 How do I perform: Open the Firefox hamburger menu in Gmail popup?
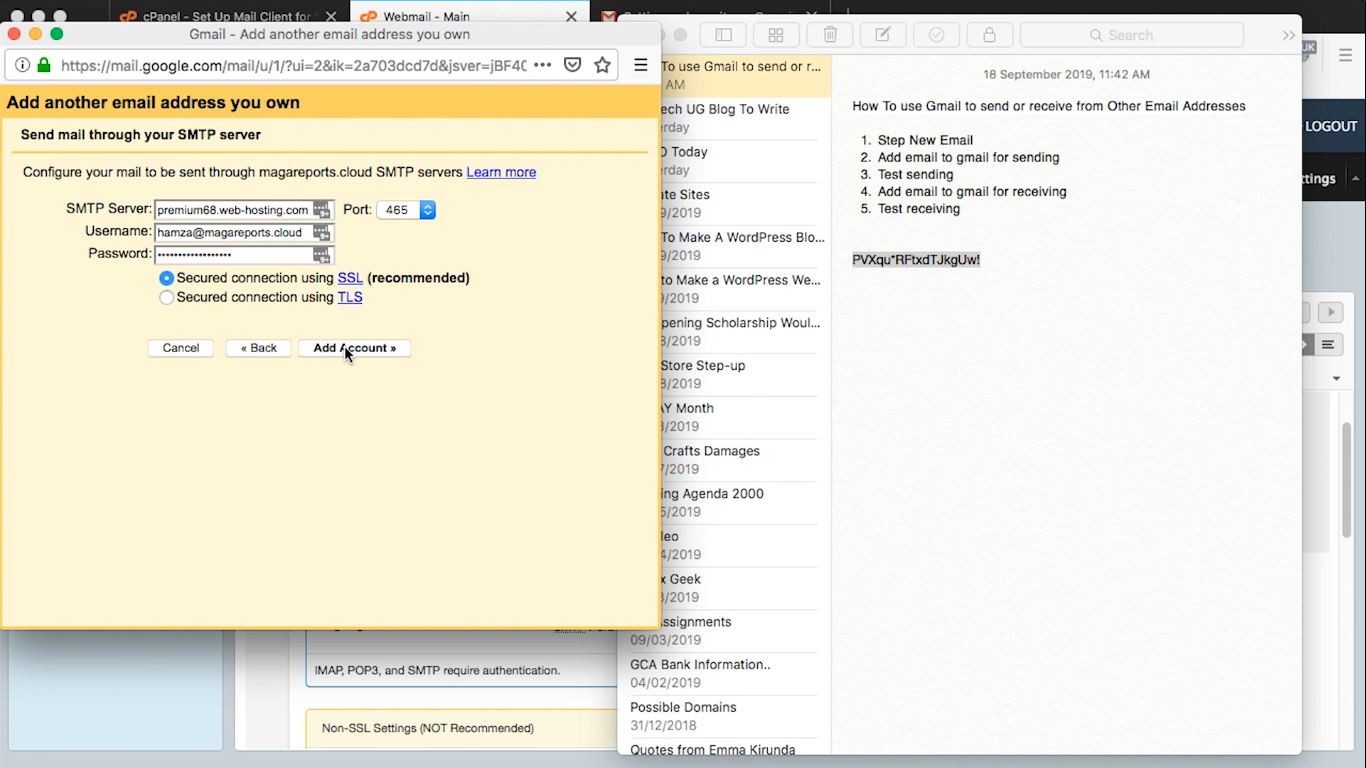641,65
